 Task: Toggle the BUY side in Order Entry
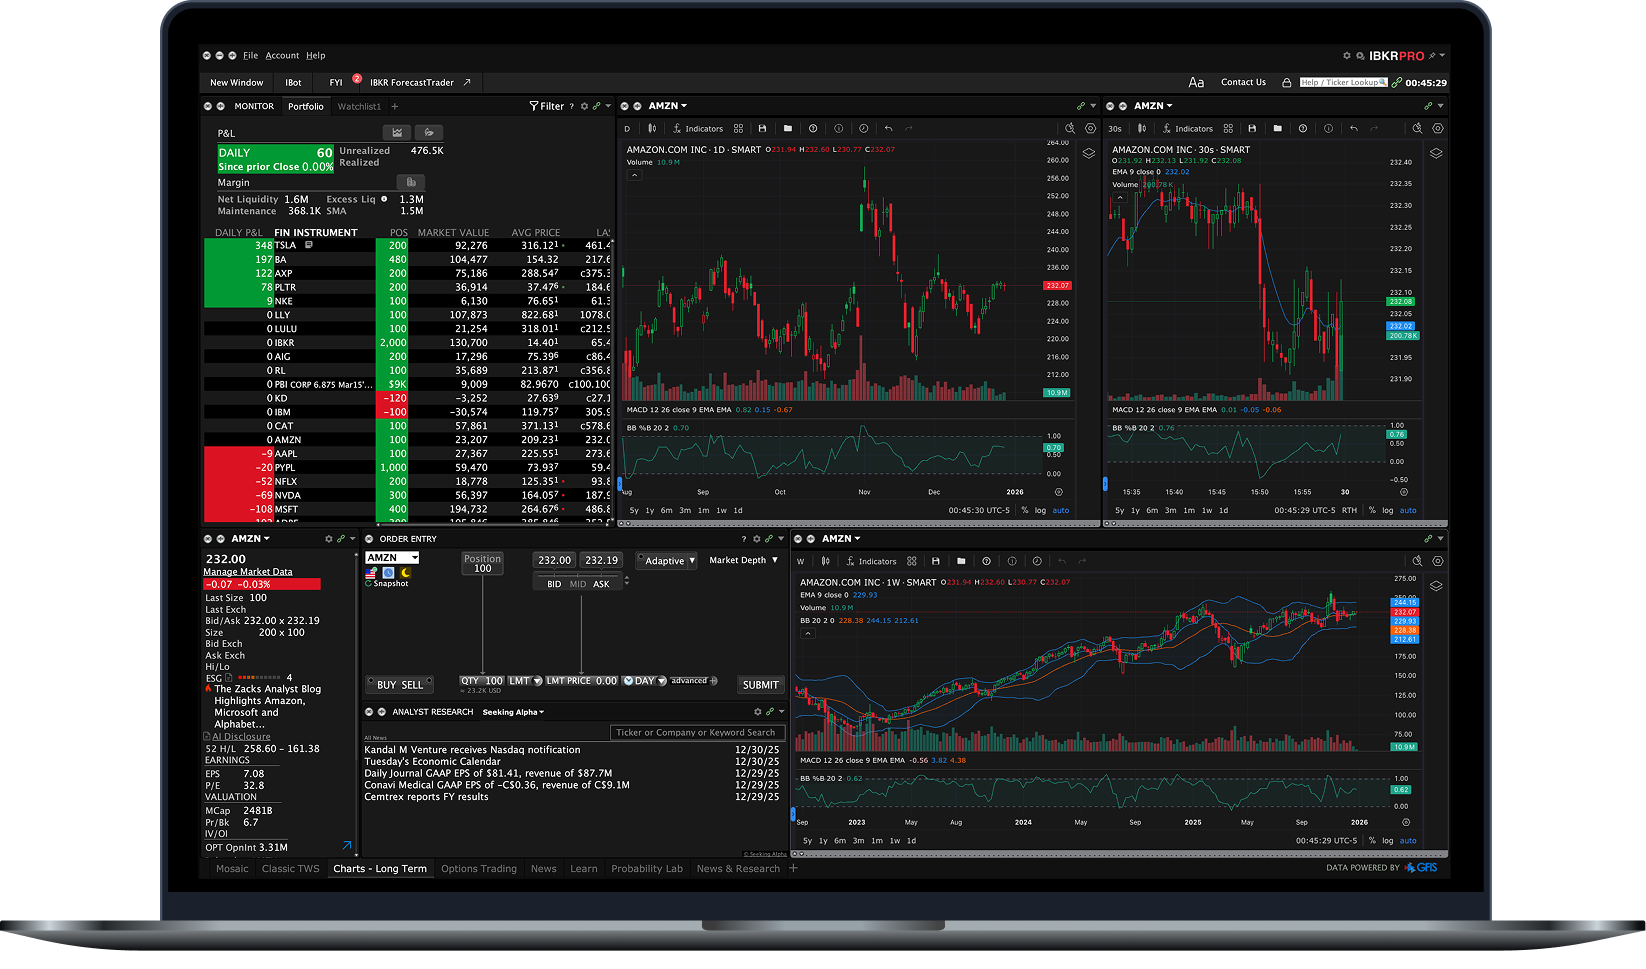(x=388, y=684)
